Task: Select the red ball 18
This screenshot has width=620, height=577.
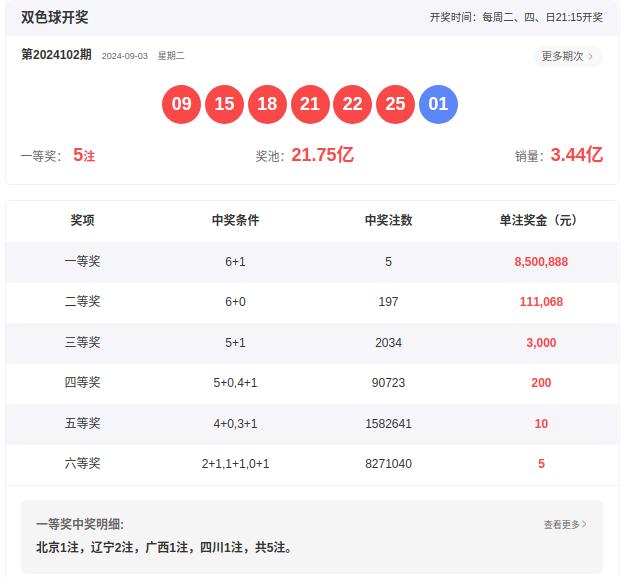Action: [267, 104]
